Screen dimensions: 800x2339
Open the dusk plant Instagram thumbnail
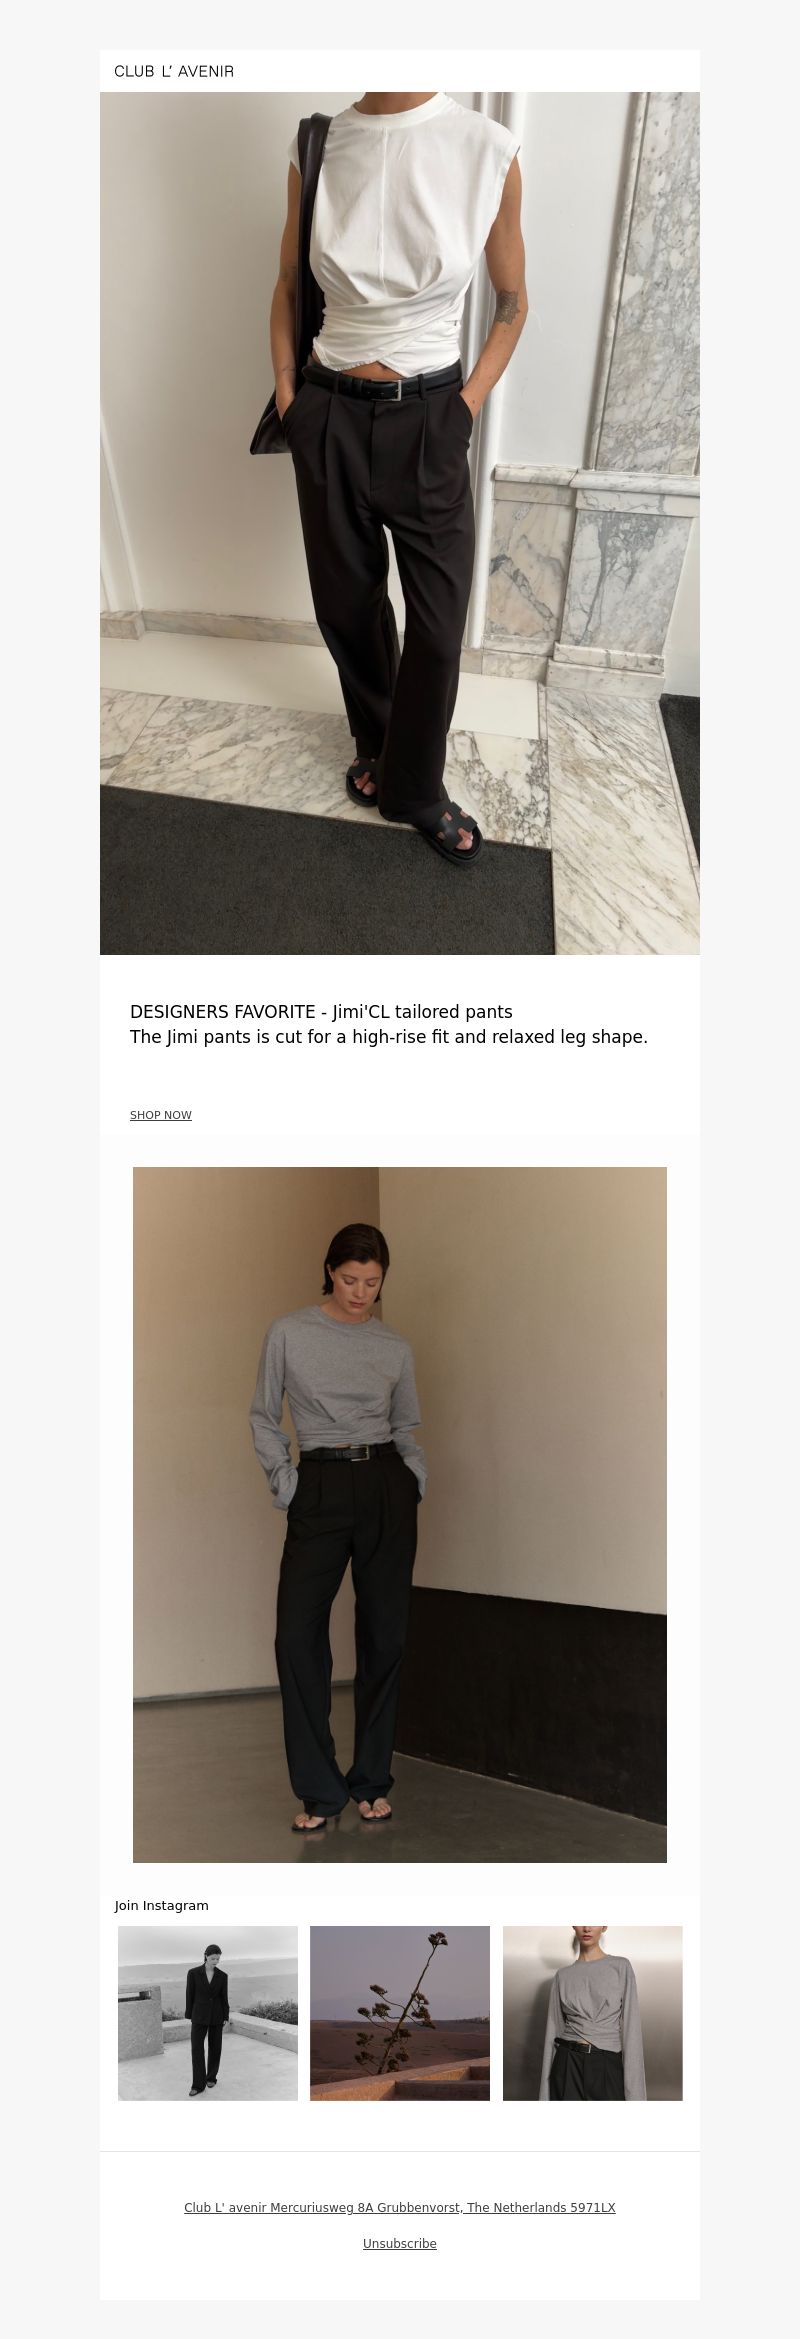(400, 2013)
